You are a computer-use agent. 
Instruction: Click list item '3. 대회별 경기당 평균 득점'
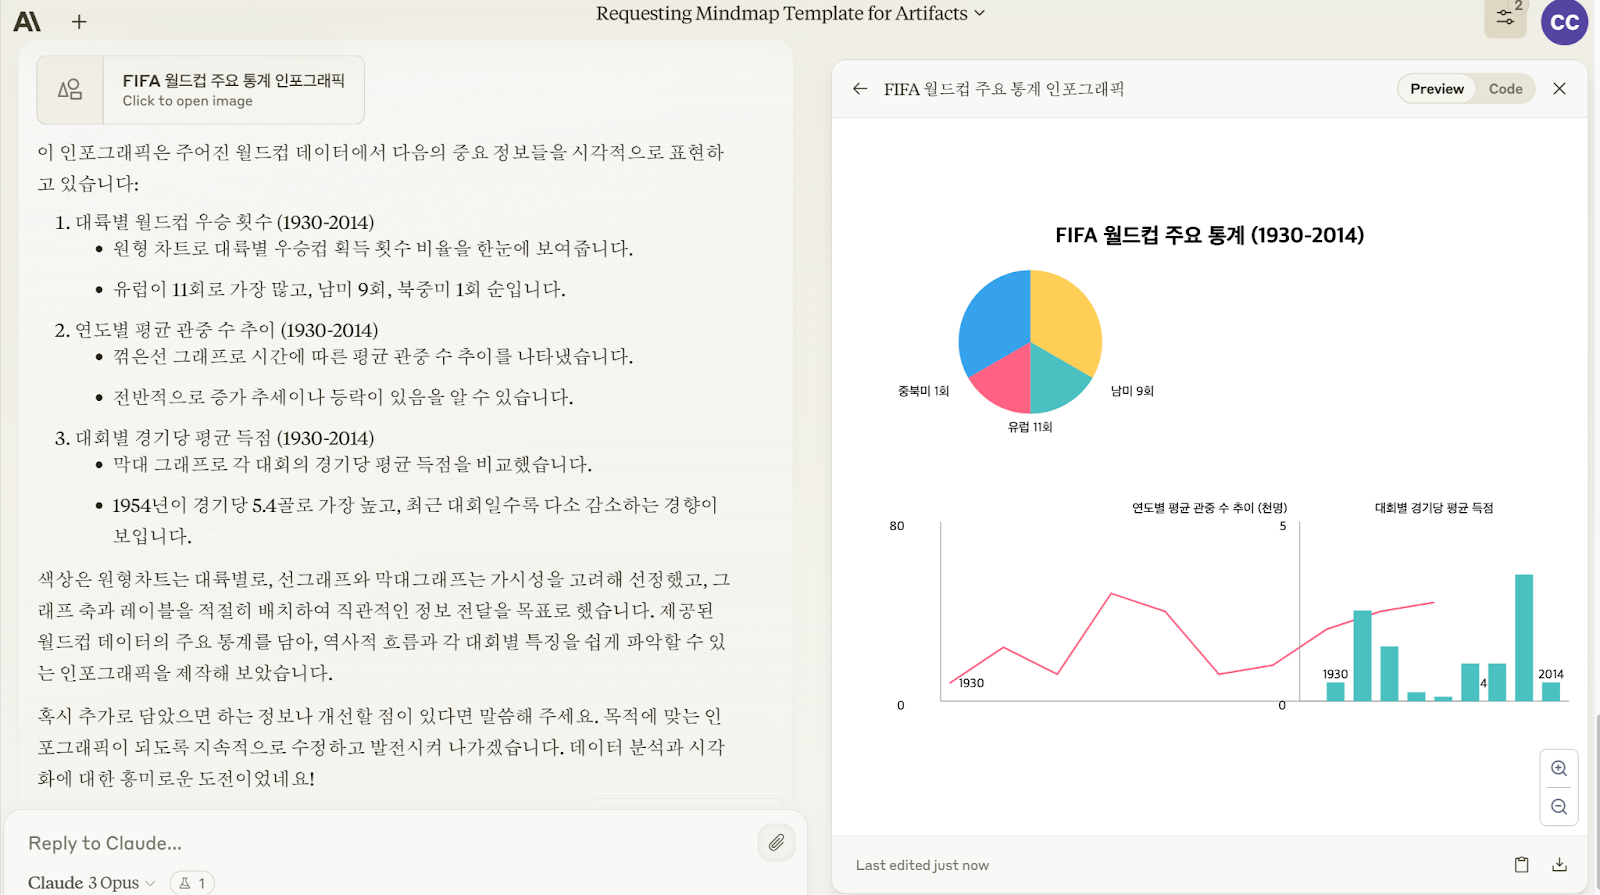[214, 438]
